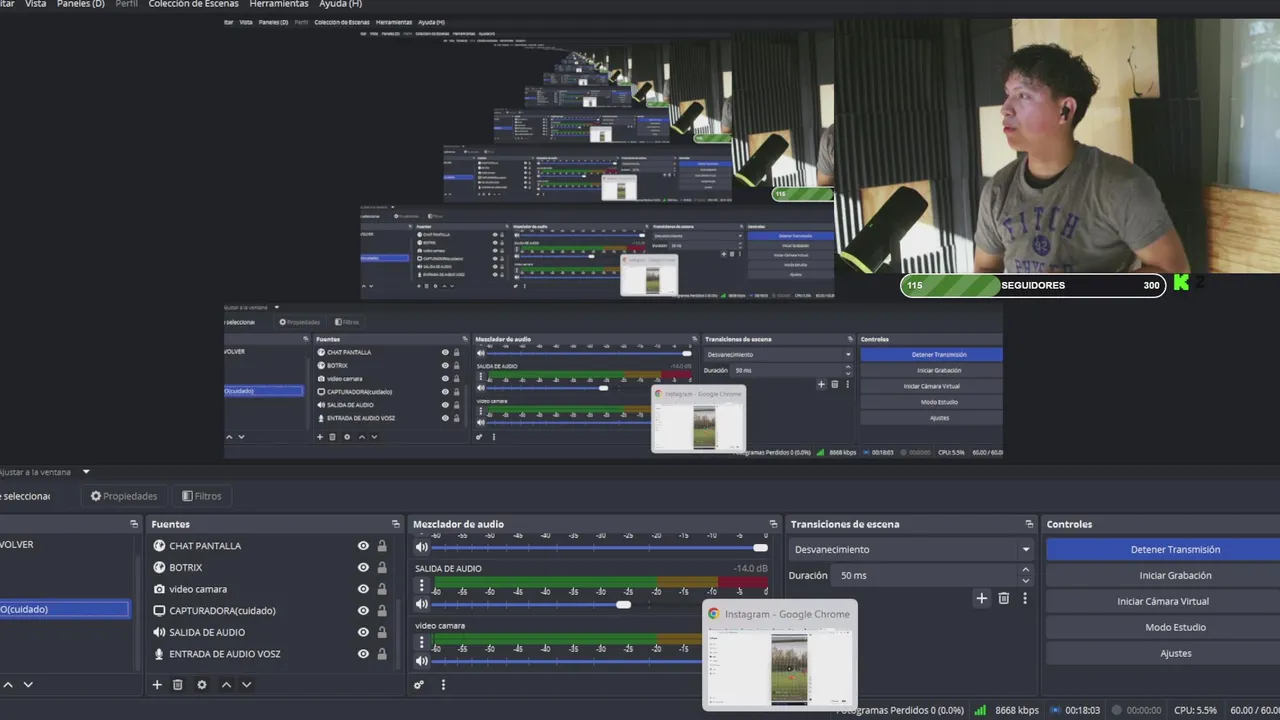The width and height of the screenshot is (1280, 720).
Task: Click the green network signal bars icon
Action: coord(980,710)
